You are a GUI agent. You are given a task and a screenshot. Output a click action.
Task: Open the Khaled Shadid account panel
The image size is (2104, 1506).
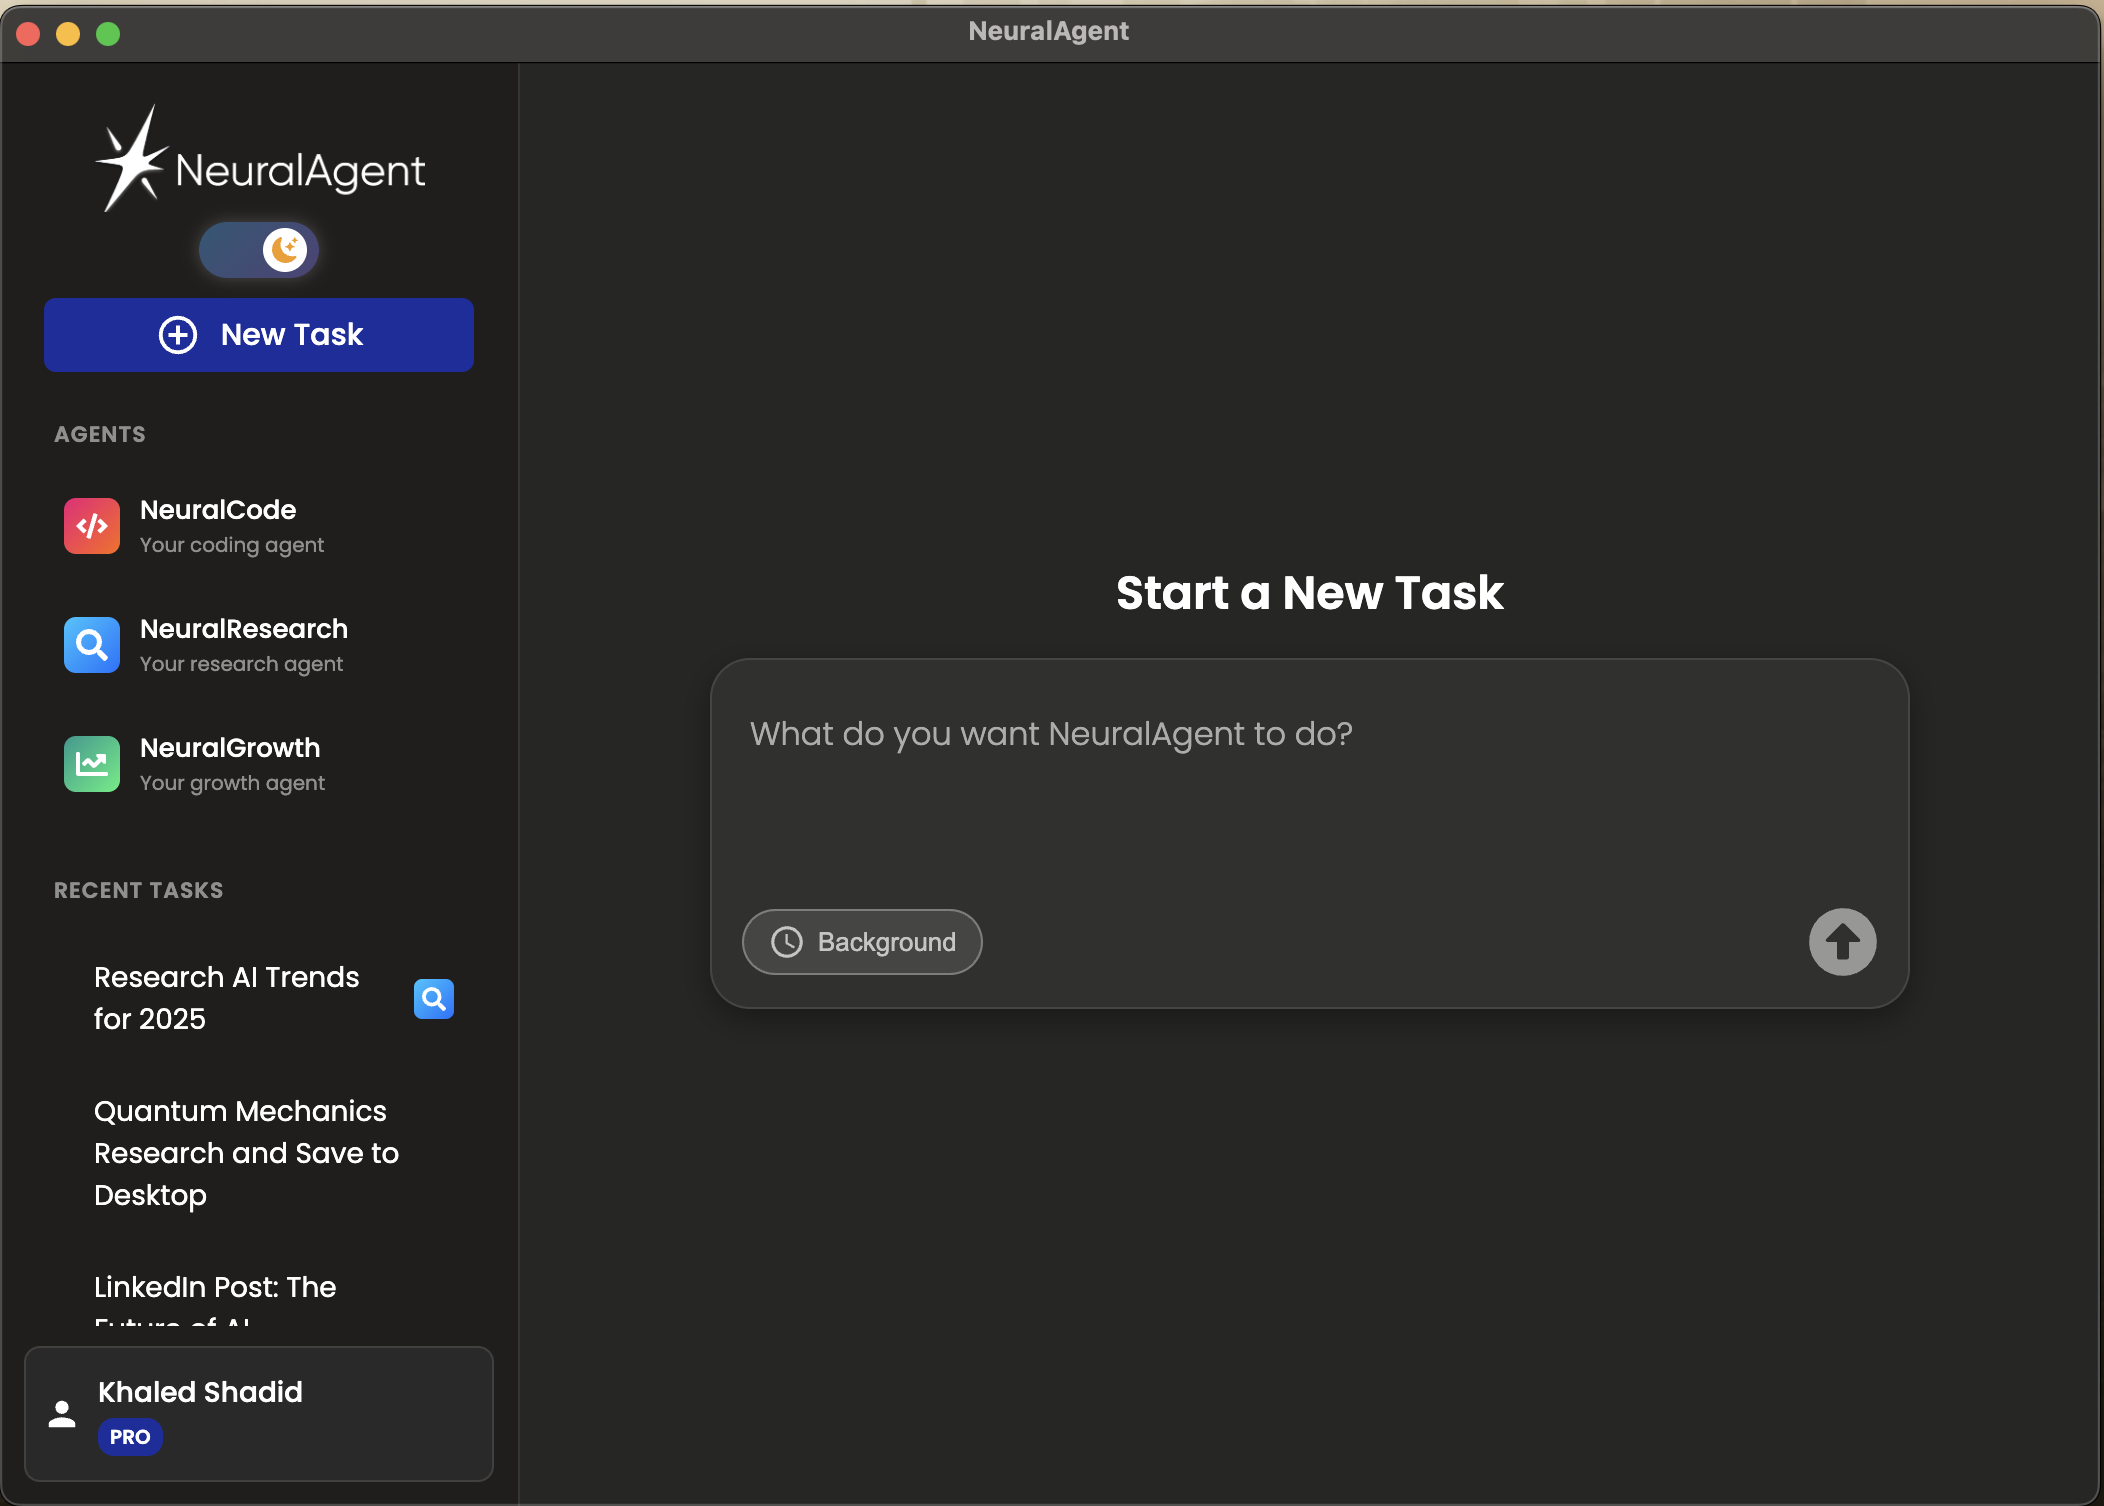tap(258, 1413)
